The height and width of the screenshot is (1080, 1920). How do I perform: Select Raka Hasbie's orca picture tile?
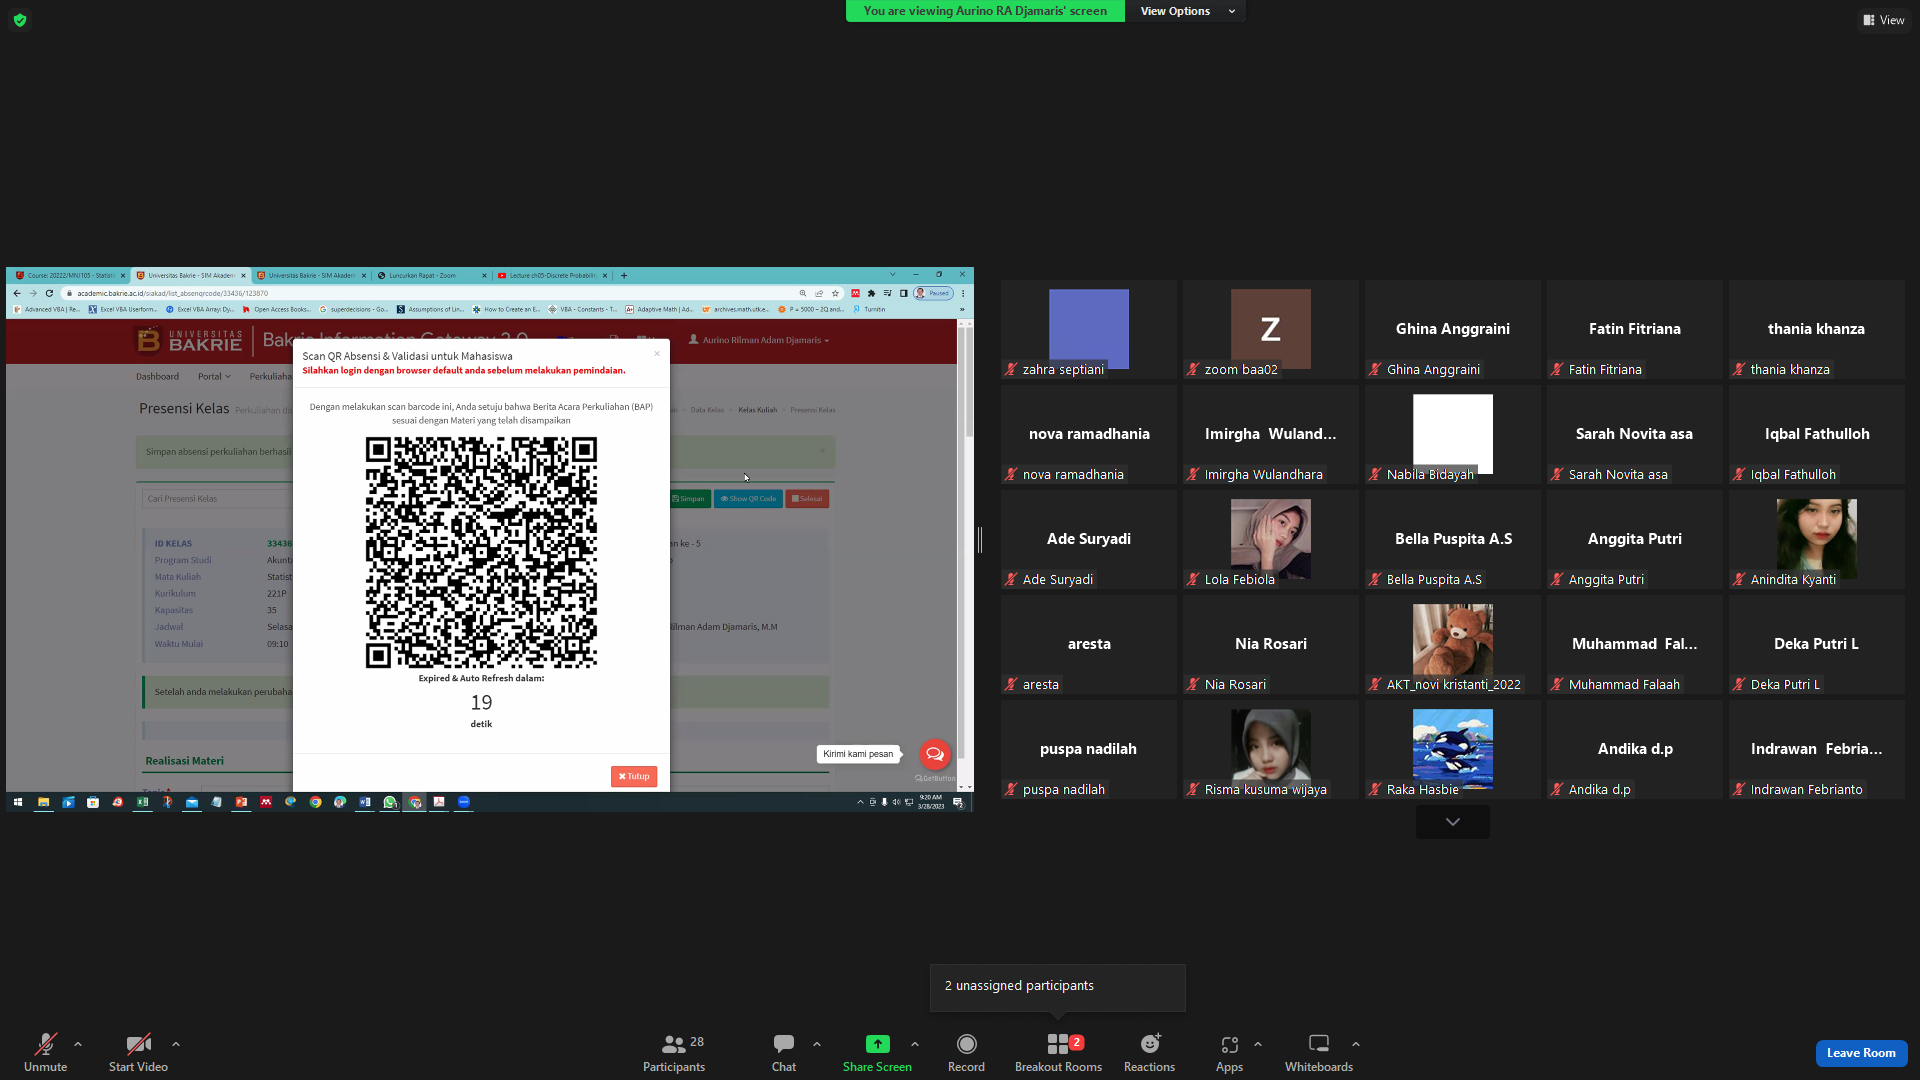coord(1453,750)
